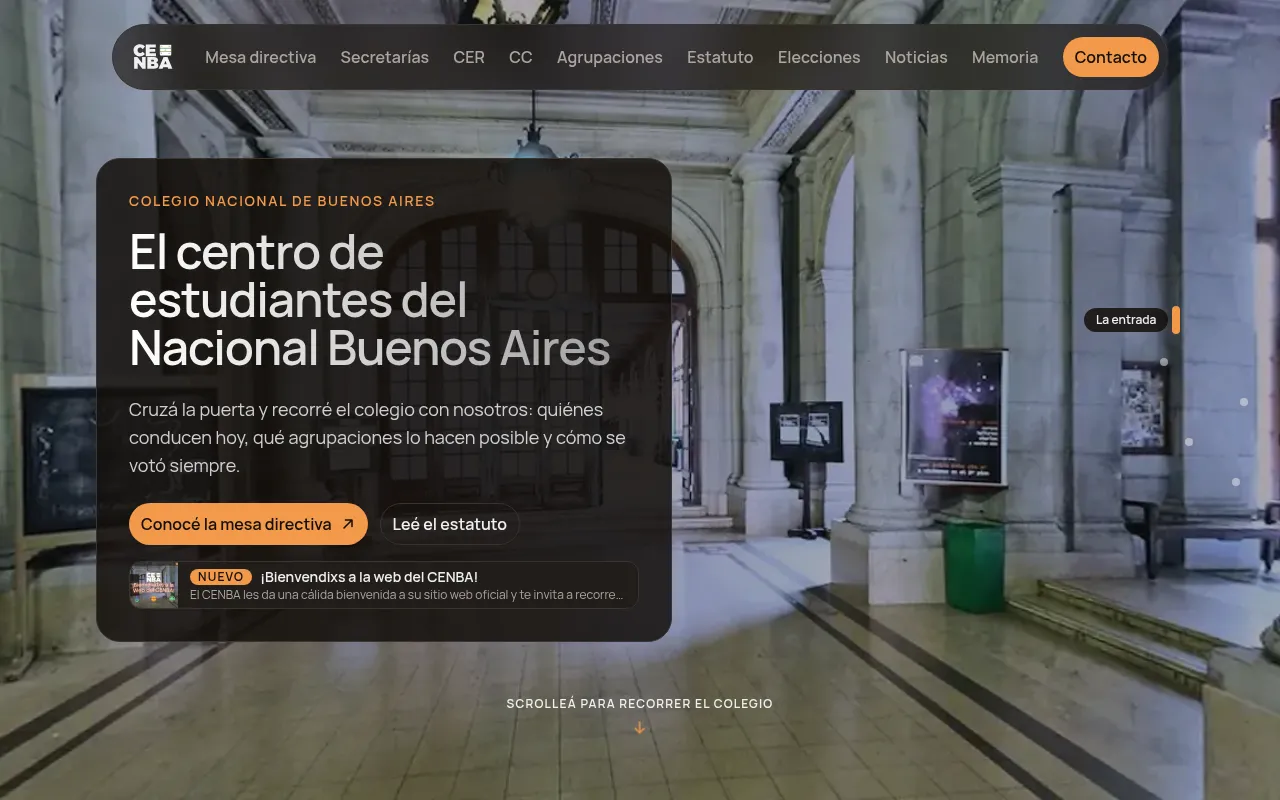Click the El centro de estudiantes headline
The image size is (1280, 800).
click(x=370, y=300)
